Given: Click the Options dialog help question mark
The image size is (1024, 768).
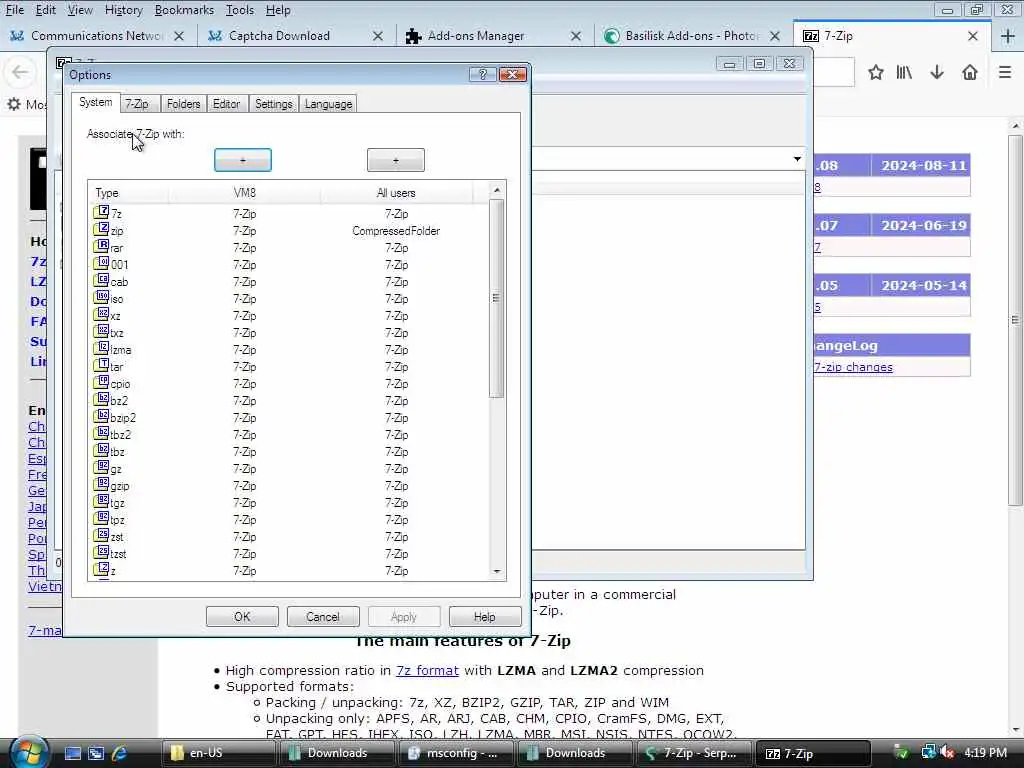Looking at the screenshot, I should click(483, 74).
